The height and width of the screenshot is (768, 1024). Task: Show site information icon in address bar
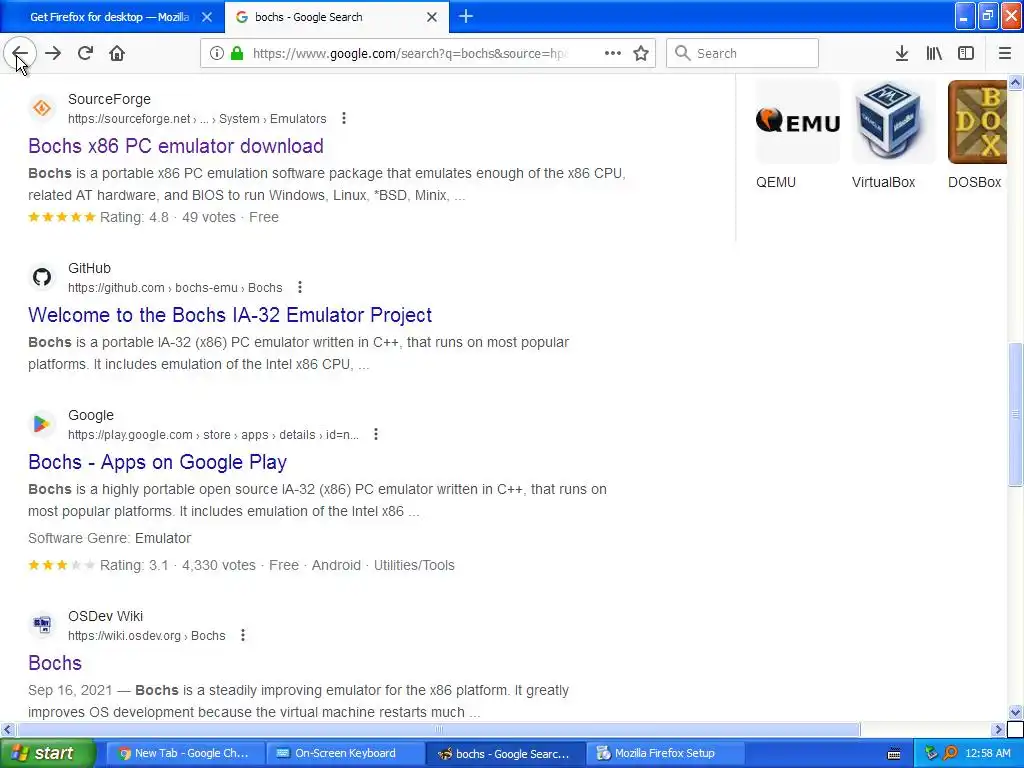coord(216,54)
